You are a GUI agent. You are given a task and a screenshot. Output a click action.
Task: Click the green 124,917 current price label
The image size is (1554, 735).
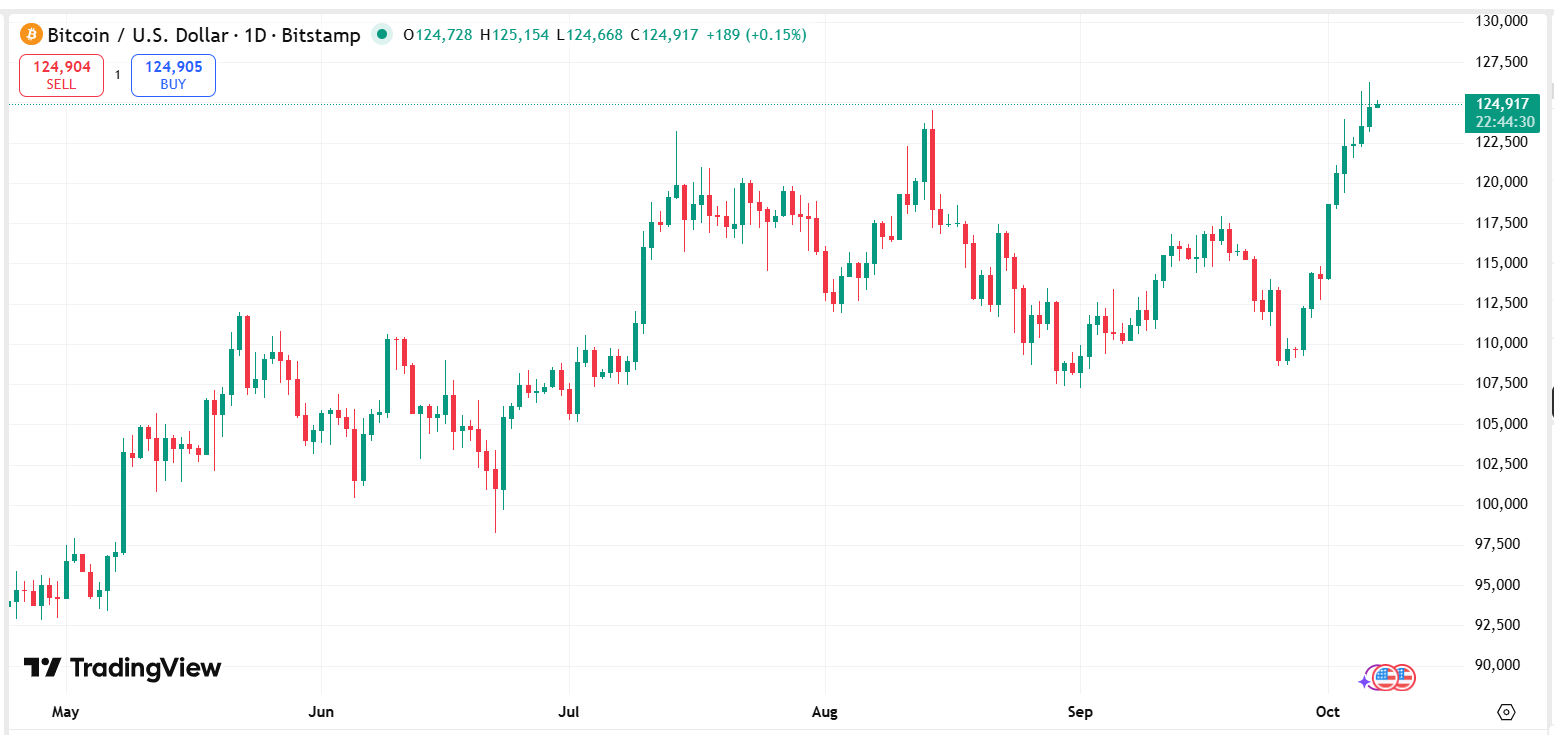[x=1501, y=104]
